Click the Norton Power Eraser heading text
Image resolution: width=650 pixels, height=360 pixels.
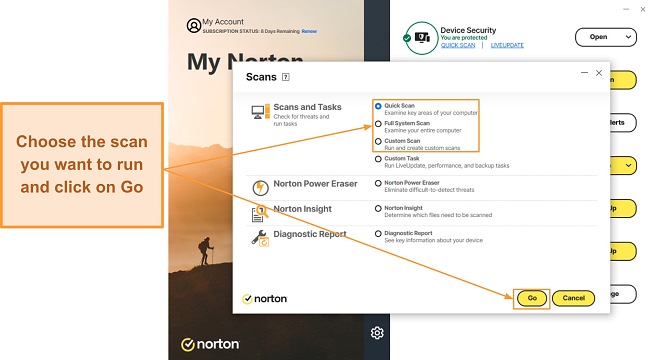pyautogui.click(x=315, y=184)
